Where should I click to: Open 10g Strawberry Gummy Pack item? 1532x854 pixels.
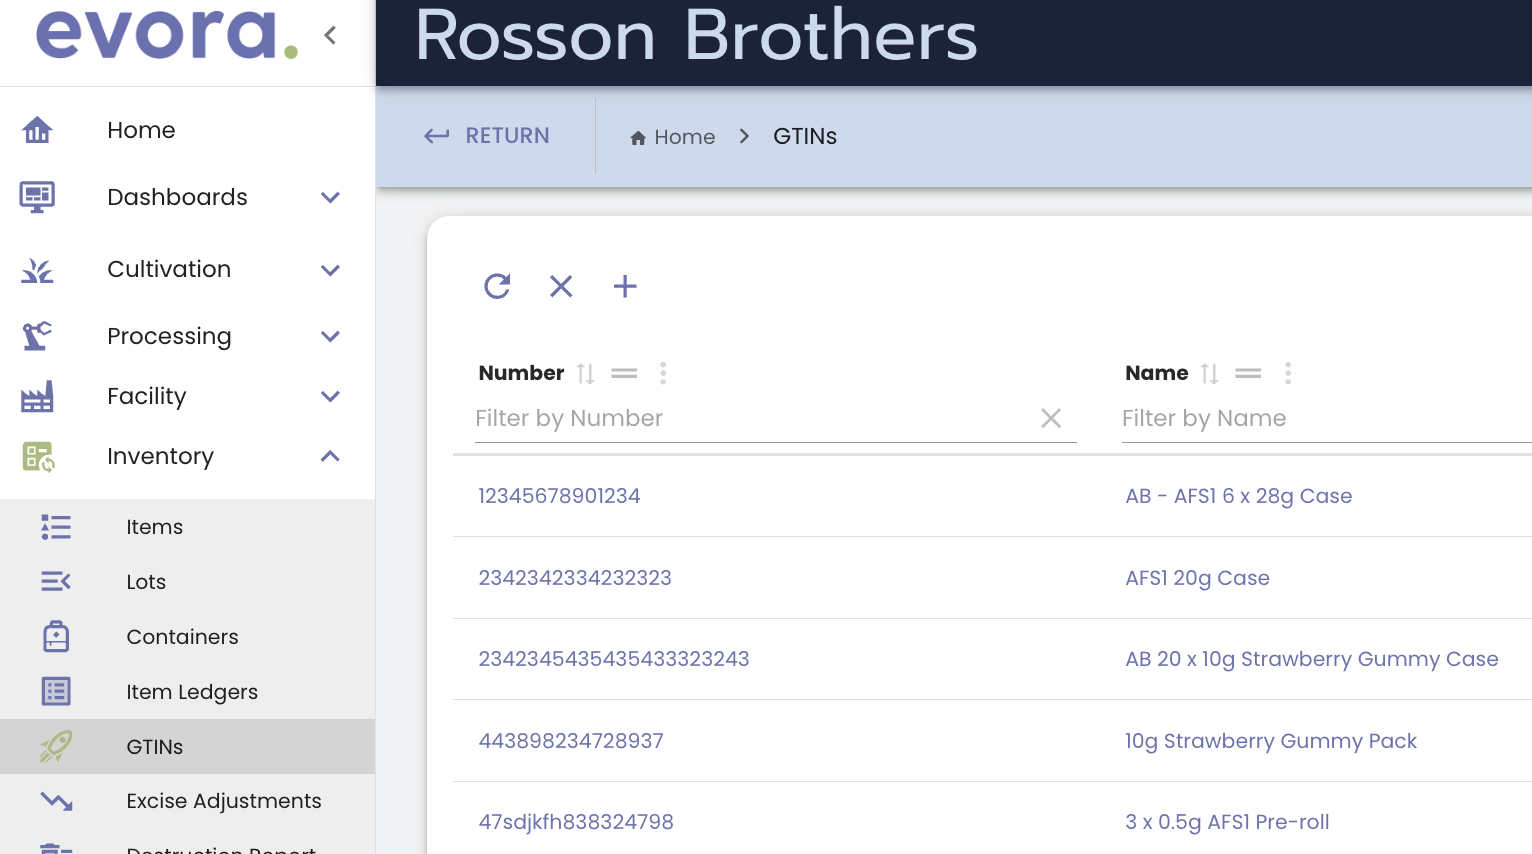pyautogui.click(x=1271, y=741)
